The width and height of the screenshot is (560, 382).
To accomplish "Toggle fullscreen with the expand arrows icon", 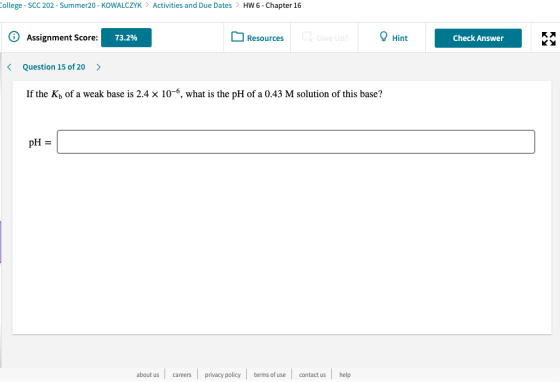I will tap(548, 39).
